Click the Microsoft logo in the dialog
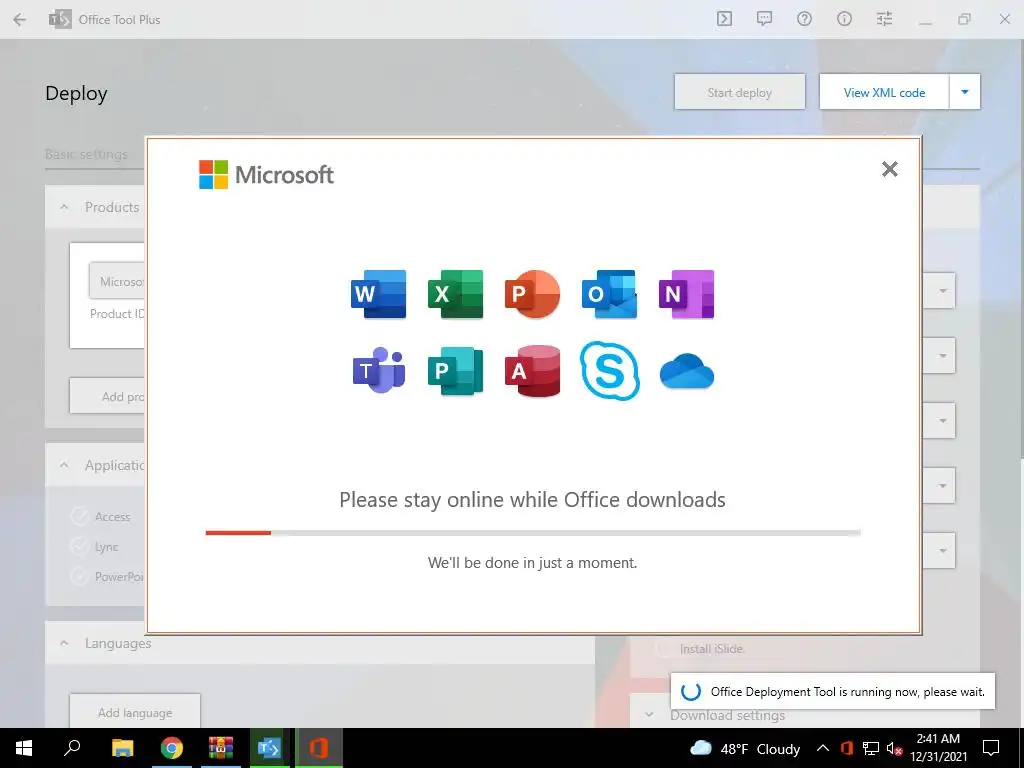 click(x=266, y=174)
